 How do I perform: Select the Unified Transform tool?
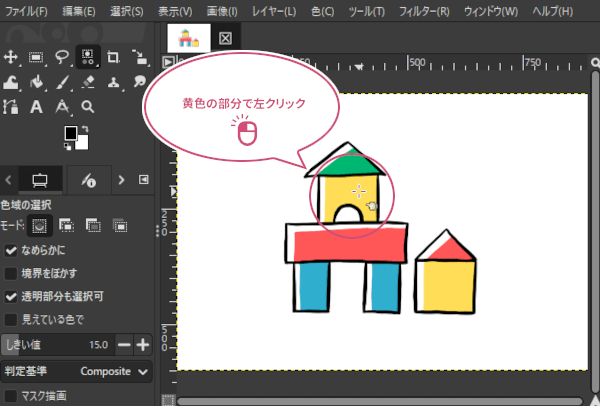coord(140,57)
